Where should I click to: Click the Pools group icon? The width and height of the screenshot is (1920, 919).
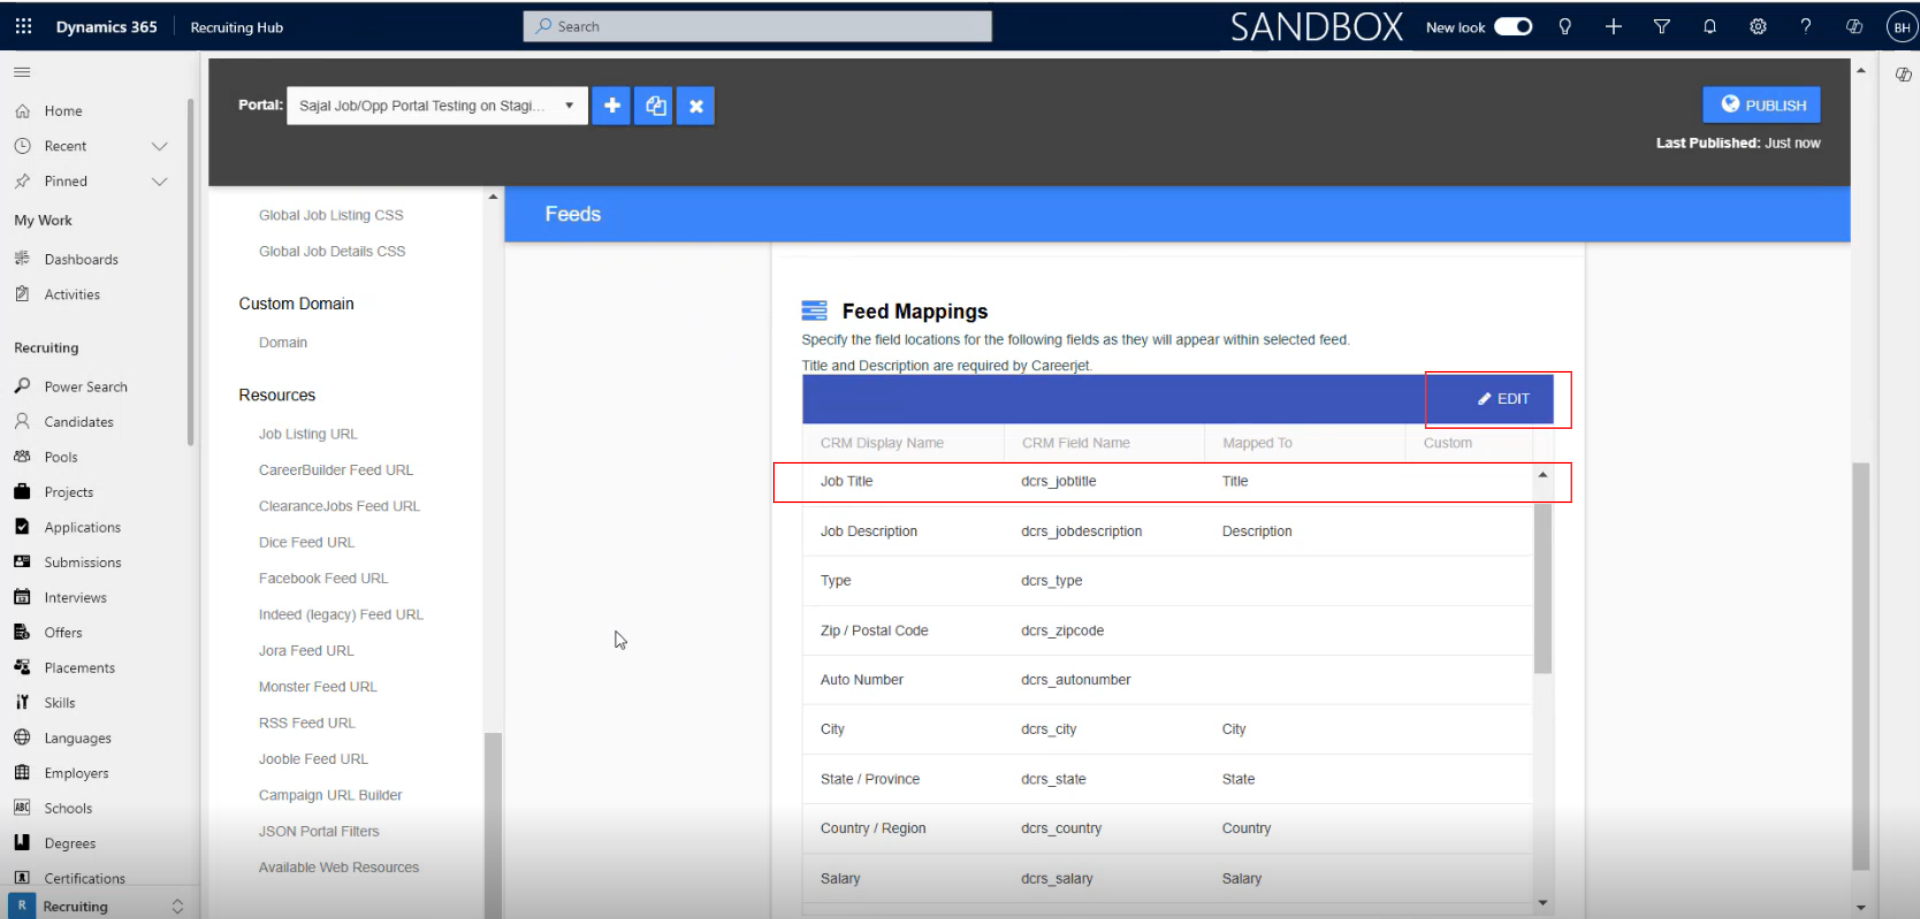pos(22,456)
